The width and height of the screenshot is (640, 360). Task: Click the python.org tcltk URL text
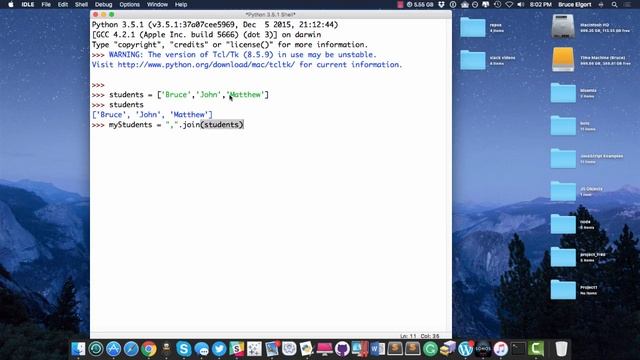tap(206, 64)
